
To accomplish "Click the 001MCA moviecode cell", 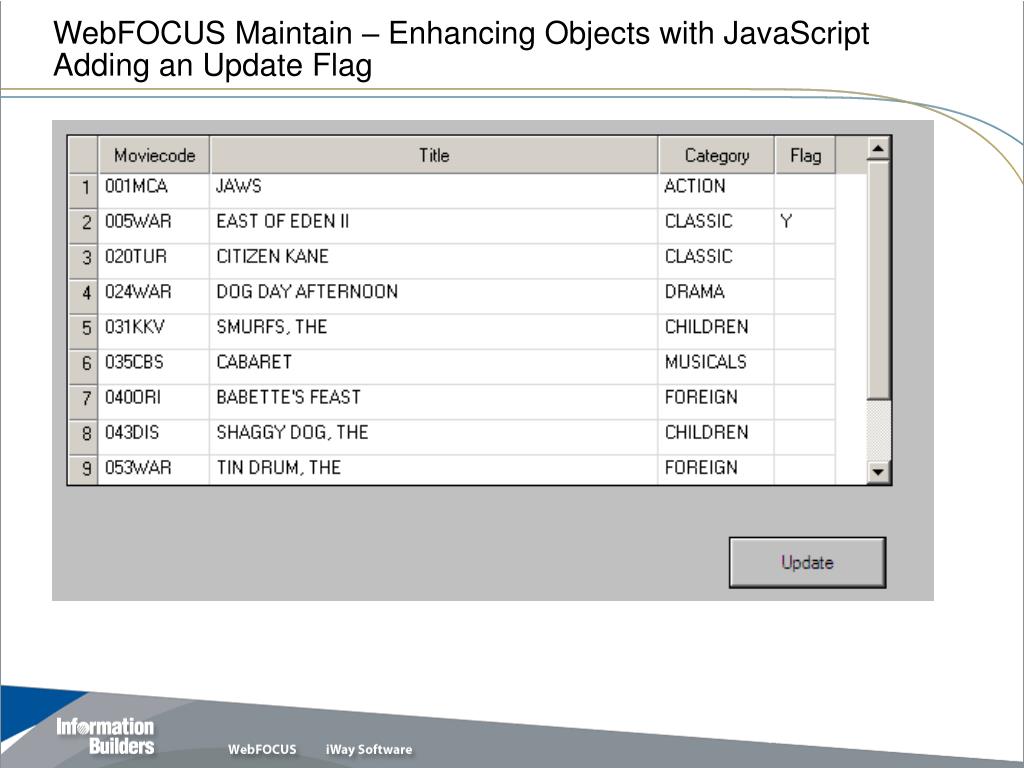I will pyautogui.click(x=154, y=191).
